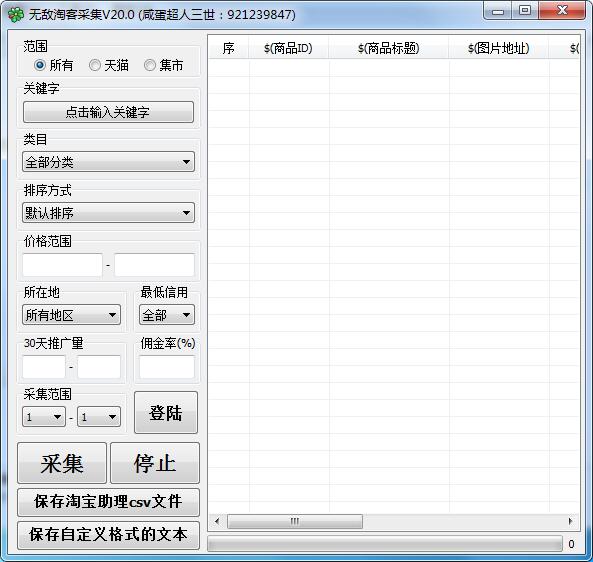Click the 佣金率(%) input field
Screen dimensions: 593x562
coord(167,366)
